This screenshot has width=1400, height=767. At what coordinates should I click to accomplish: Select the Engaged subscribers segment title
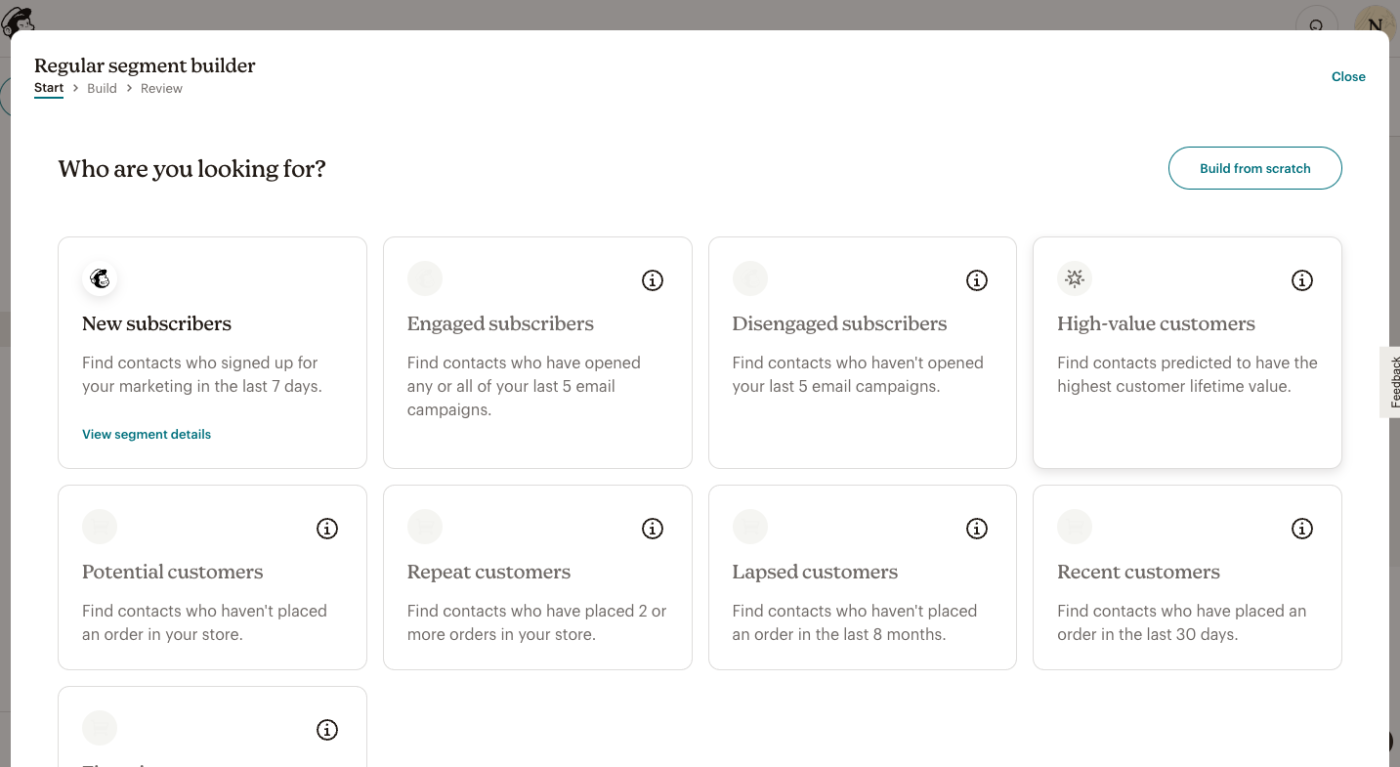pyautogui.click(x=500, y=324)
